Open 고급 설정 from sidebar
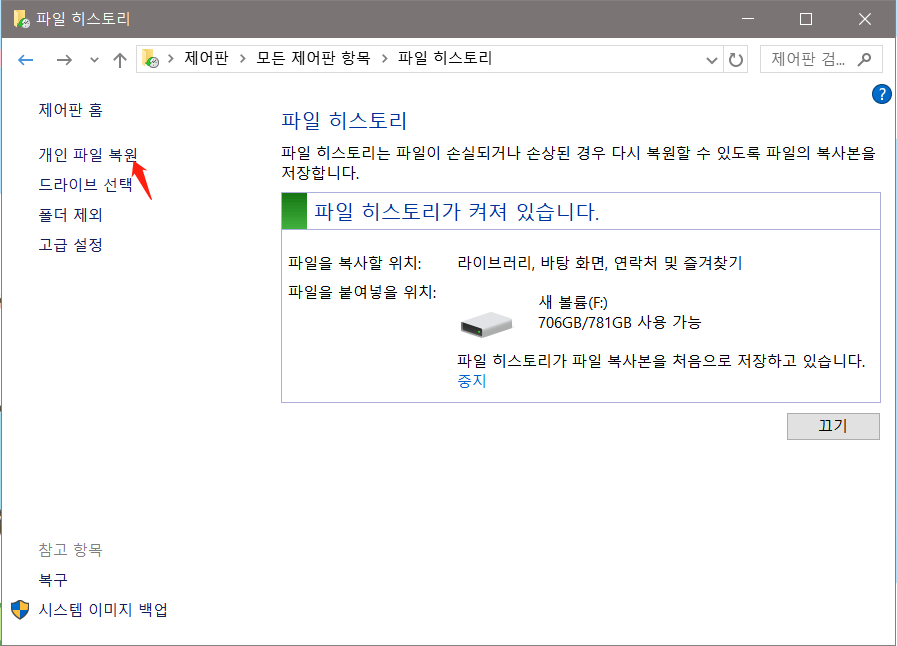This screenshot has height=646, width=897. click(73, 244)
